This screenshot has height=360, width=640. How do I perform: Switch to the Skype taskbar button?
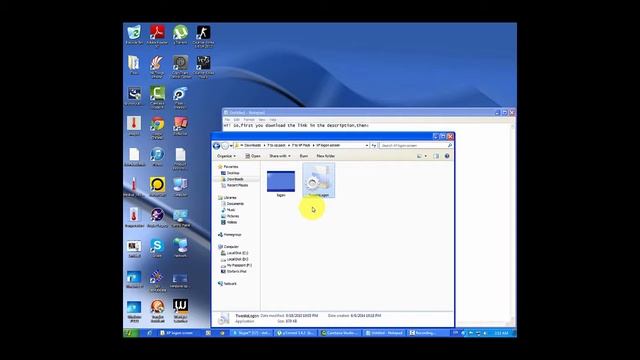click(251, 333)
